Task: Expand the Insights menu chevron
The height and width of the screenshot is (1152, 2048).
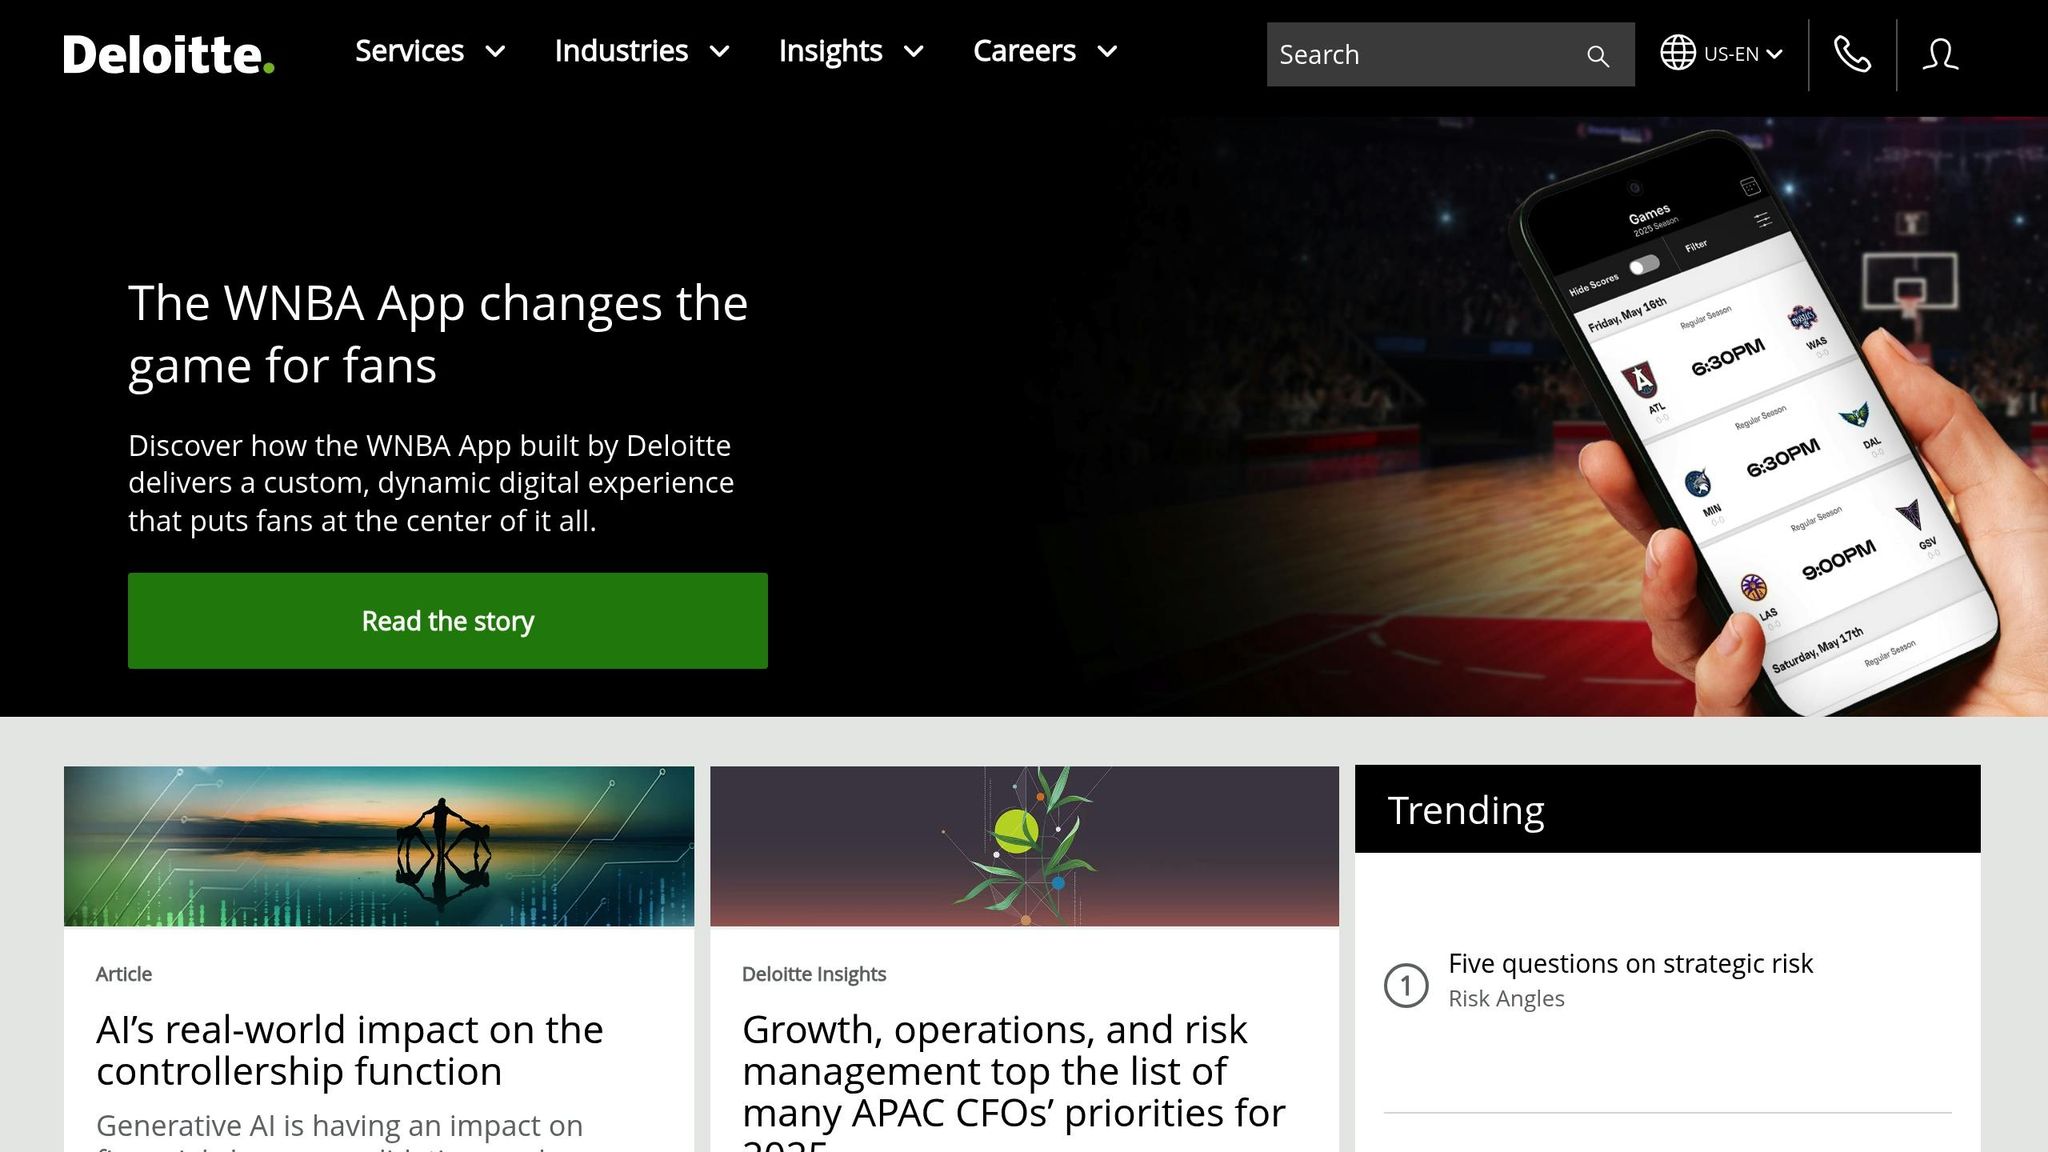Action: (913, 52)
